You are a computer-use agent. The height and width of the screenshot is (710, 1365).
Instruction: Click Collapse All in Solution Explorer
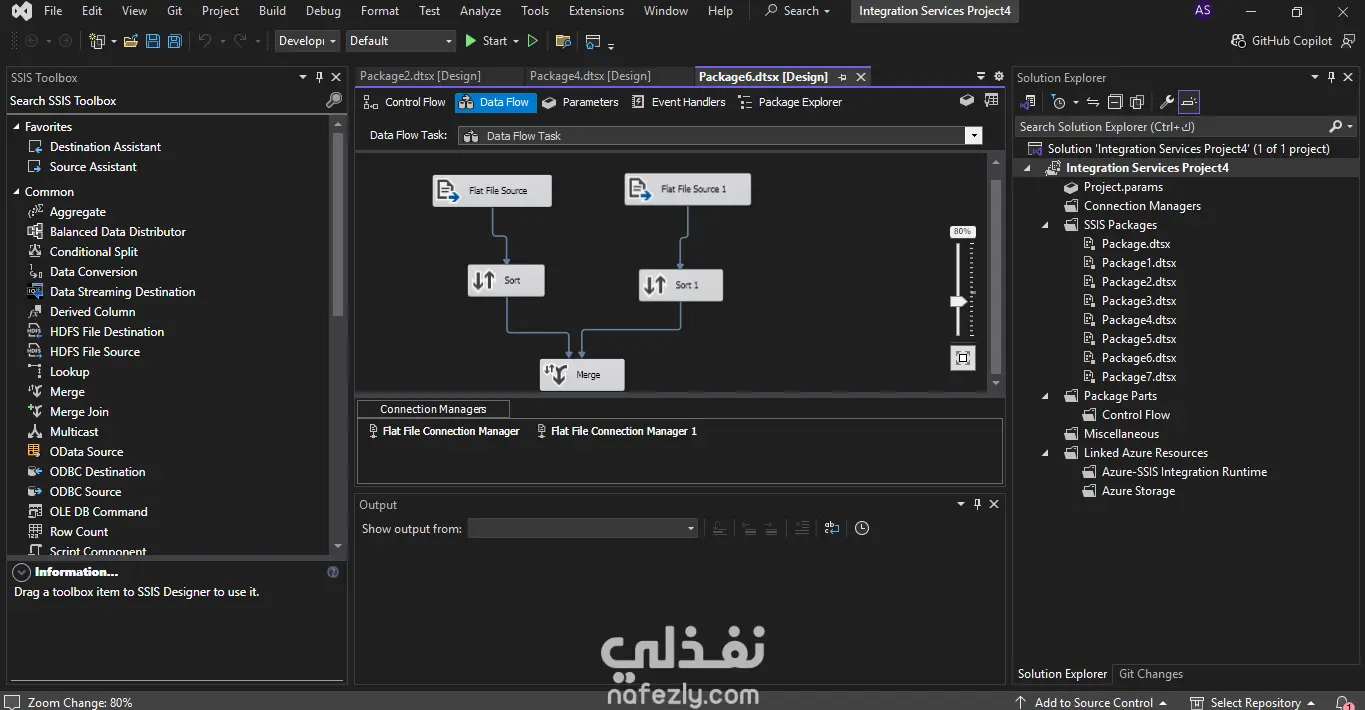(1115, 102)
